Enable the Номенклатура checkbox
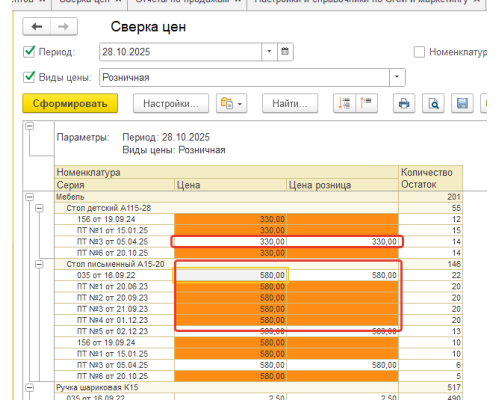Screen dimensions: 500x400 (419, 52)
